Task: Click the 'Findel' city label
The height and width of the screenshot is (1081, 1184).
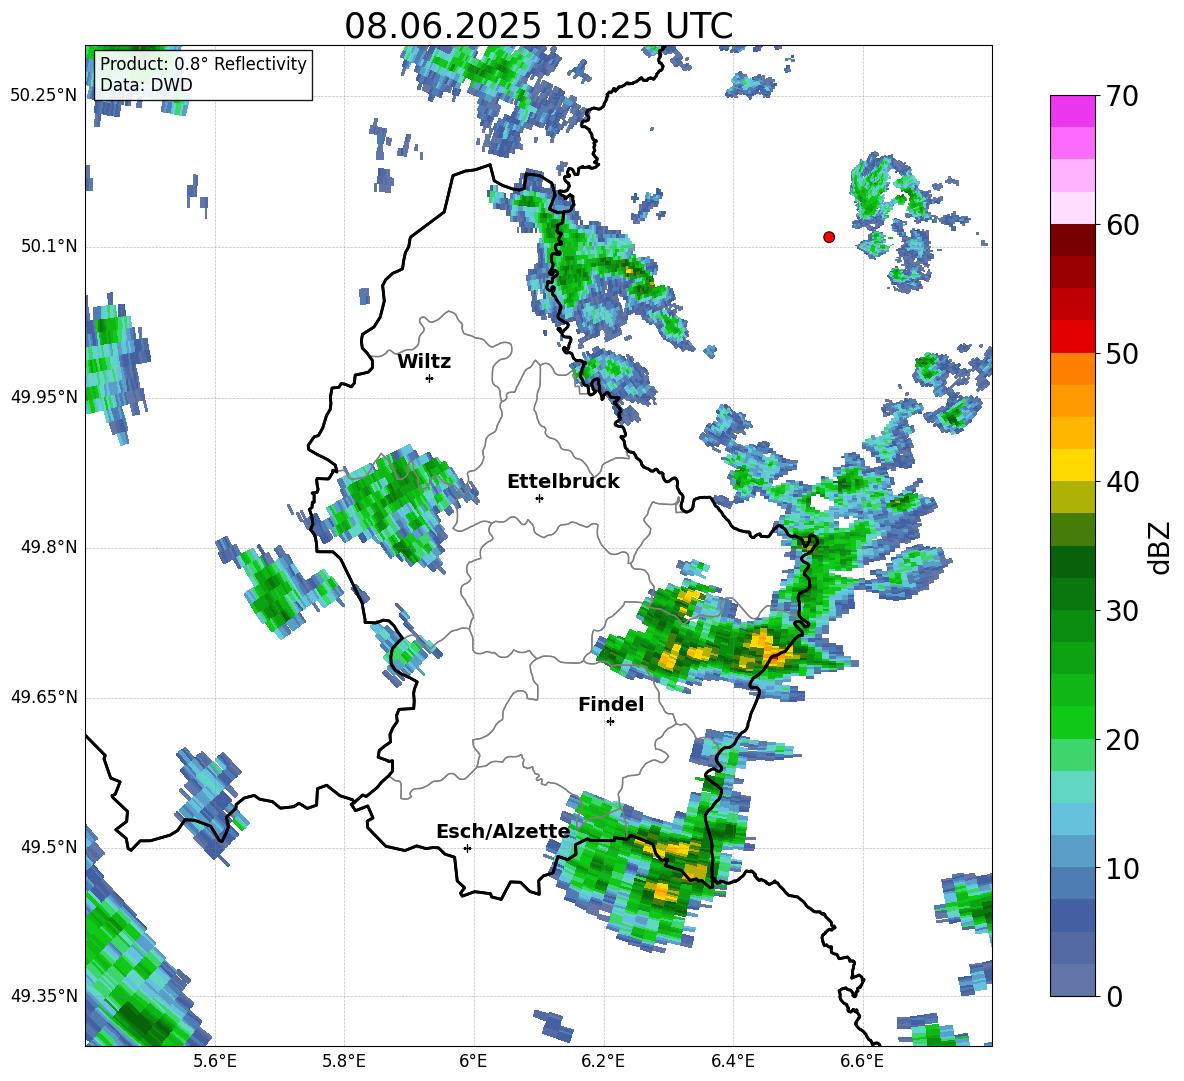Action: (x=611, y=704)
